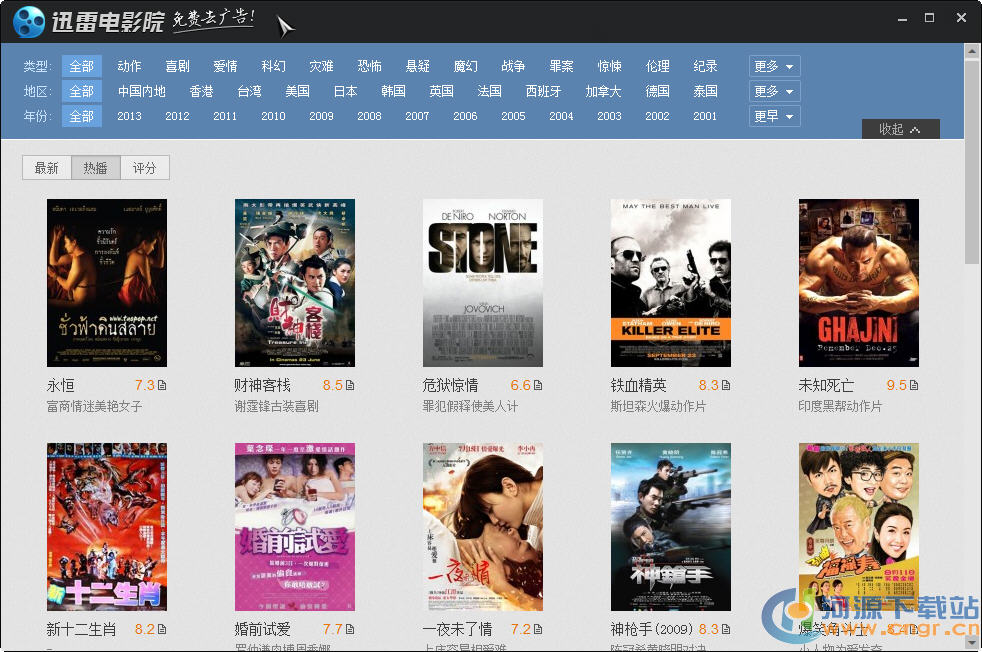The height and width of the screenshot is (652, 982).
Task: Select the 日本 region filter
Action: pyautogui.click(x=345, y=91)
